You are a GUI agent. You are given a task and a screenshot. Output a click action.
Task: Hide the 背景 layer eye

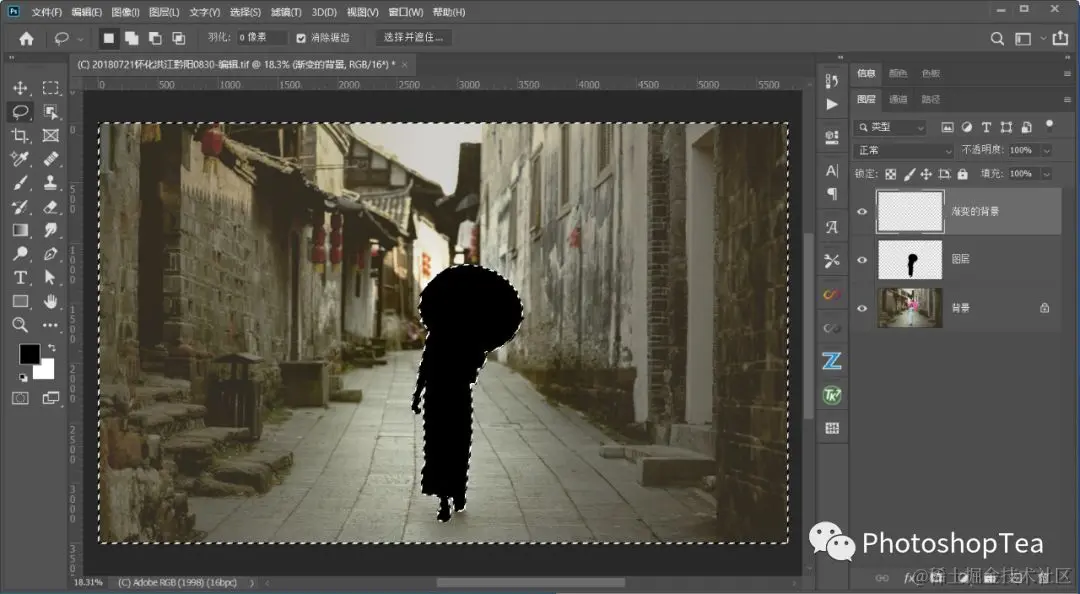coord(862,308)
